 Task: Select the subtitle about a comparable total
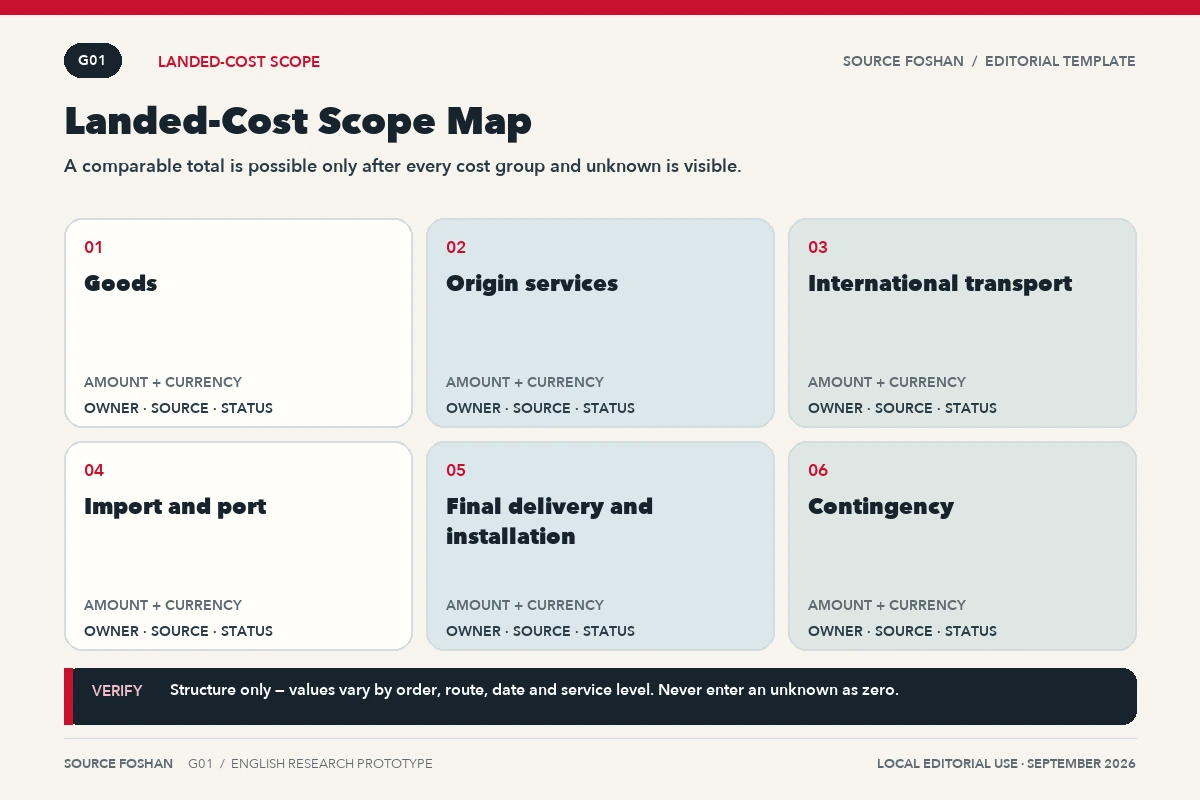[403, 166]
